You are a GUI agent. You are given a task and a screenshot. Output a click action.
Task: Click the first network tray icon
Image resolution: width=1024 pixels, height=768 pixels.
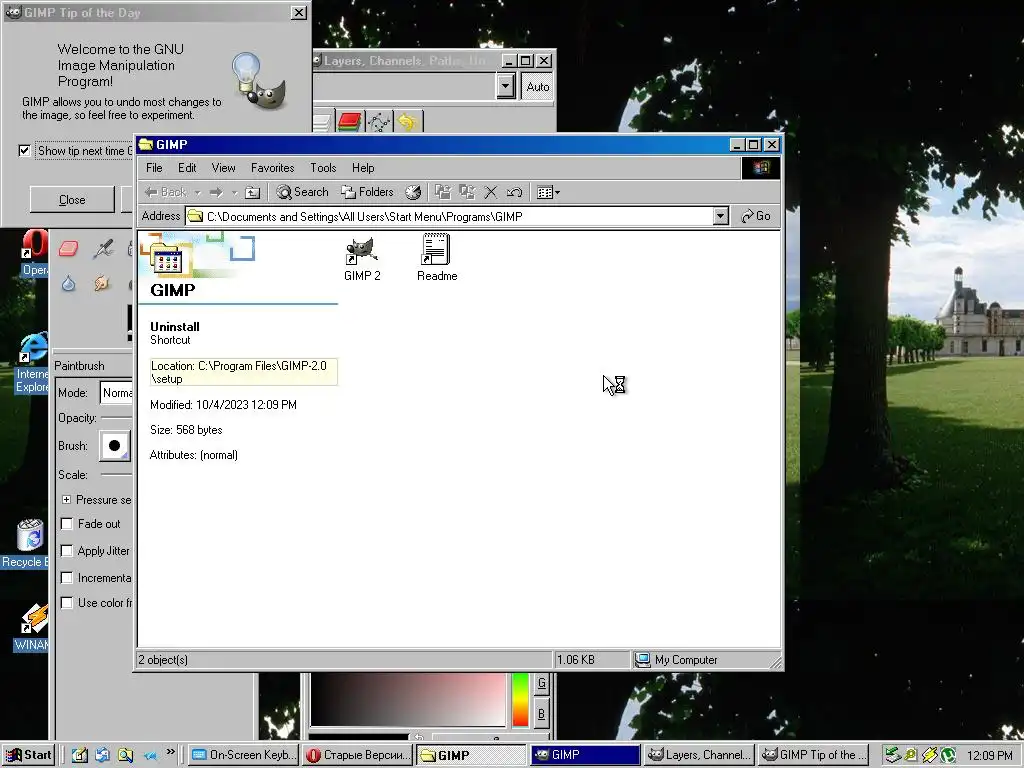click(893, 755)
